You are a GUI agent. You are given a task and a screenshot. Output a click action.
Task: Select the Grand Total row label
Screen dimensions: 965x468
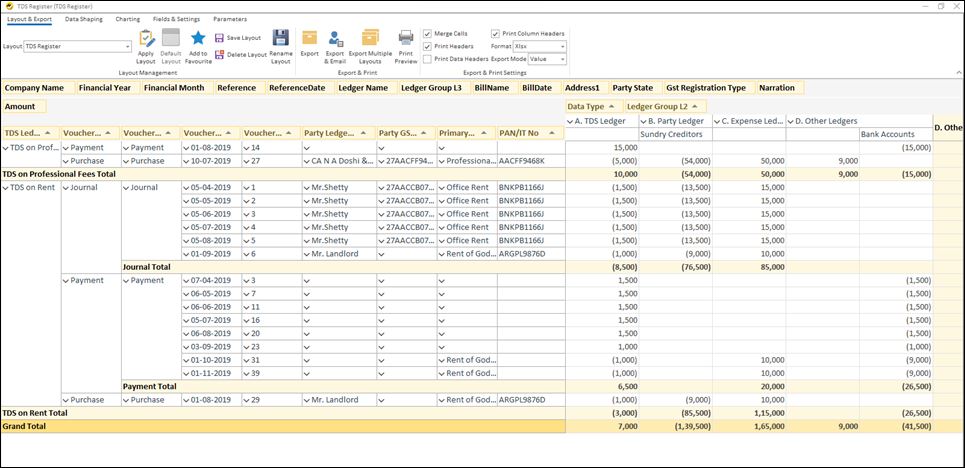pos(283,426)
